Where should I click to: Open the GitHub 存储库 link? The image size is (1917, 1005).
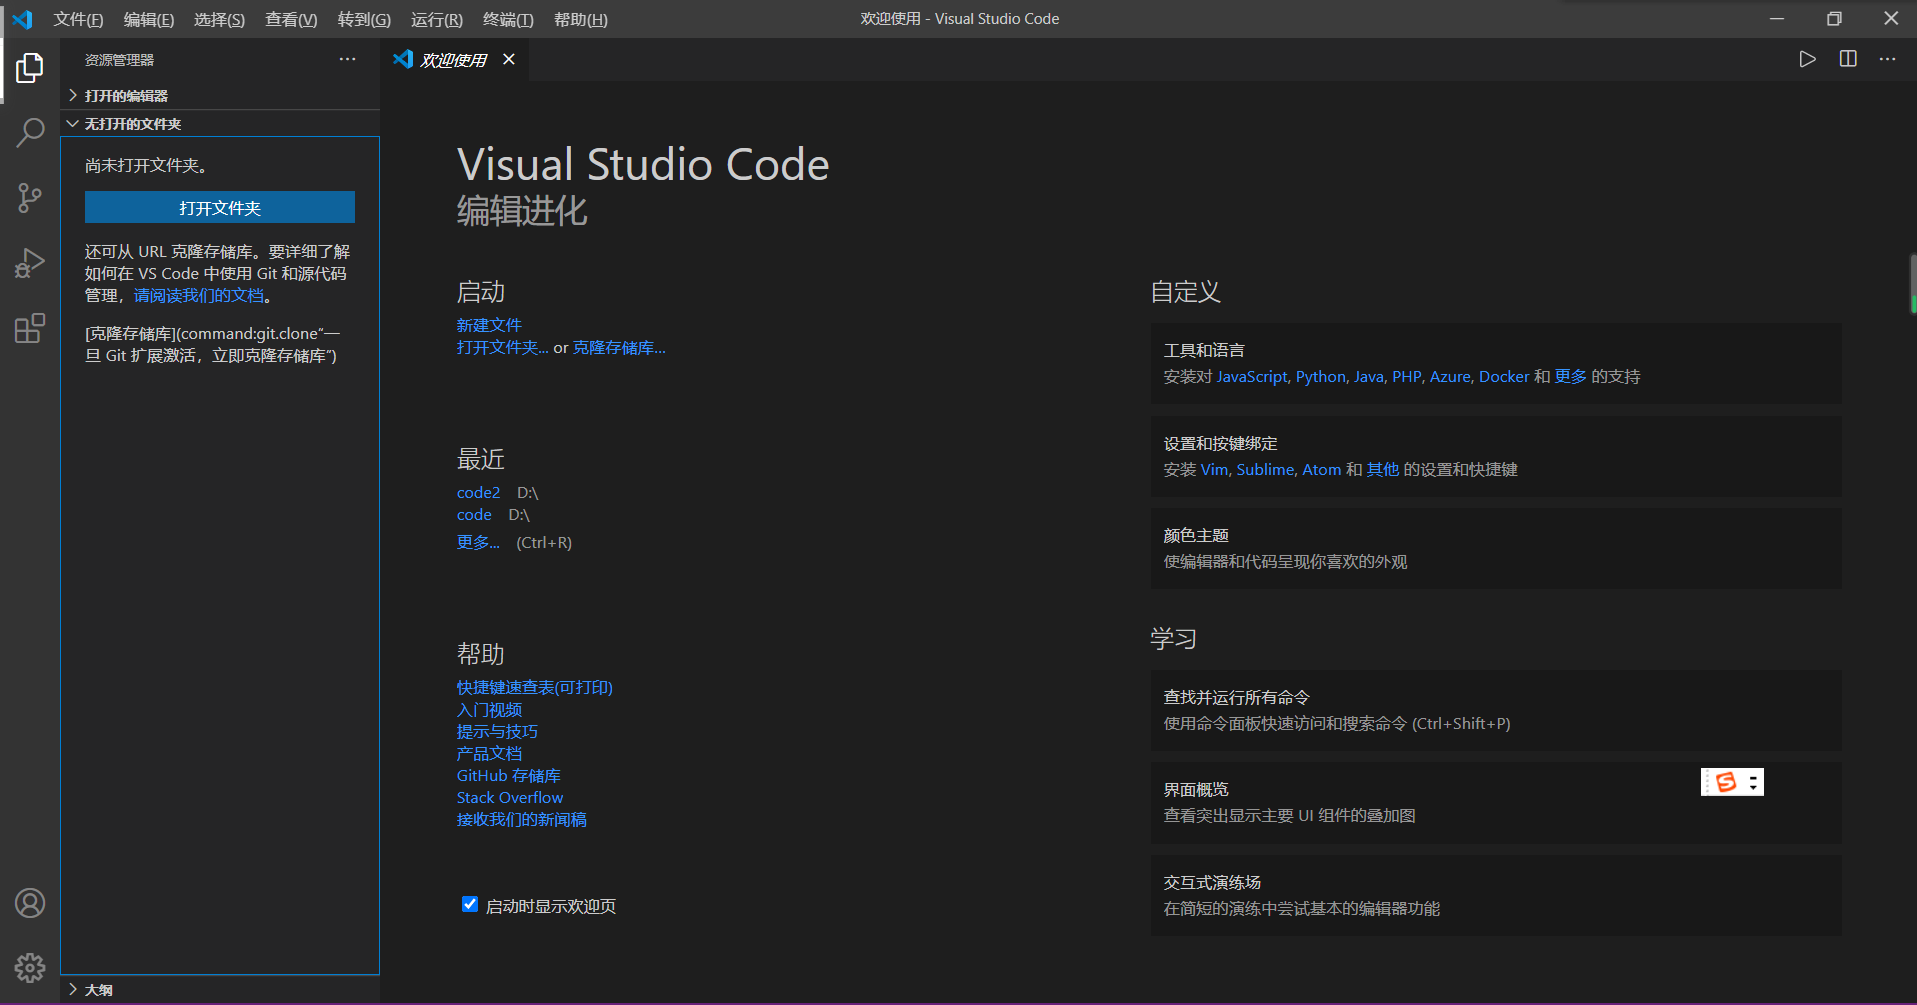pos(508,775)
